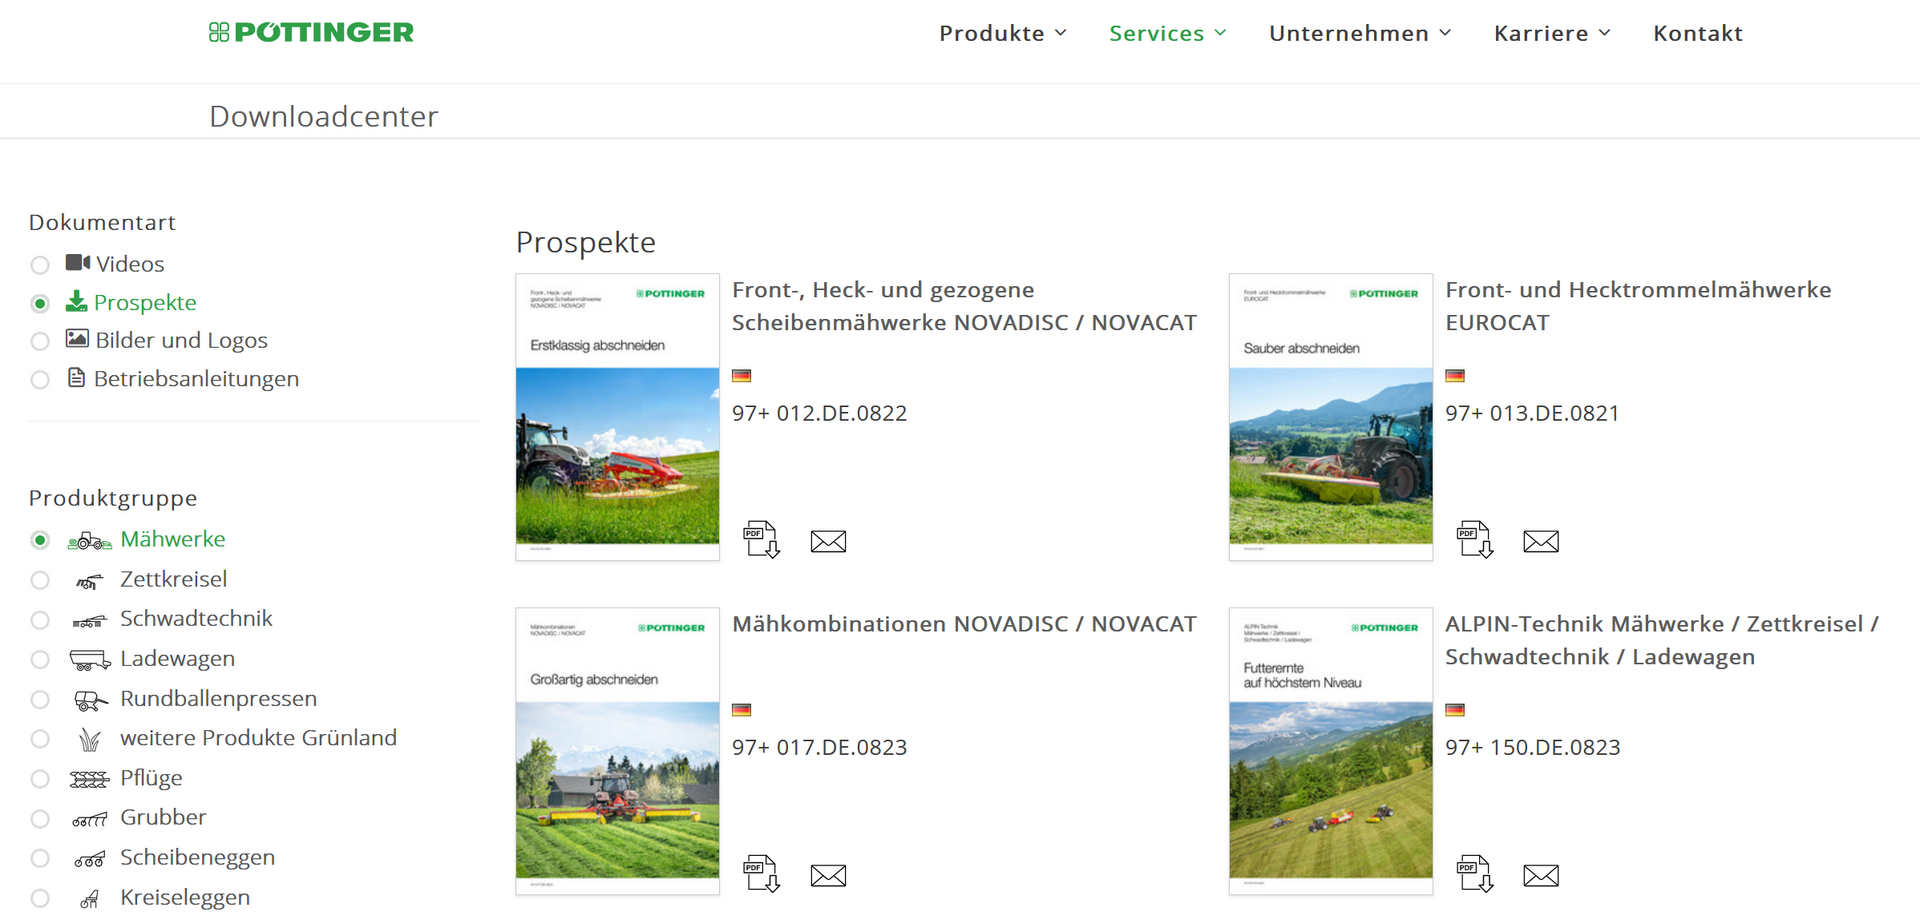Click the Pöttinger logo
This screenshot has width=1920, height=924.
coord(311,33)
